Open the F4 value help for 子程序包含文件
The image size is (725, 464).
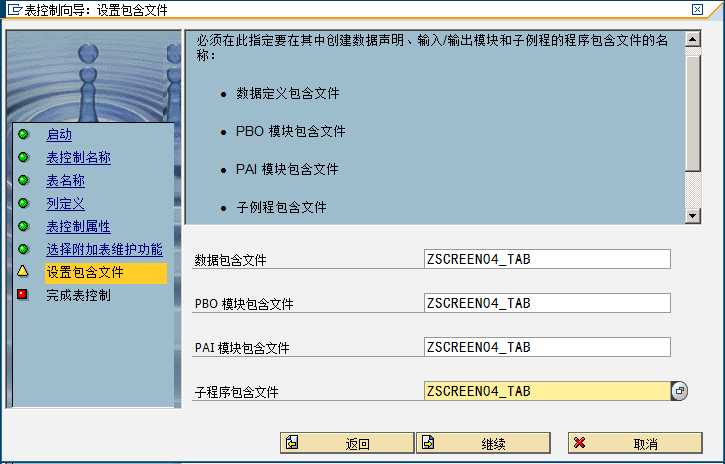click(680, 392)
